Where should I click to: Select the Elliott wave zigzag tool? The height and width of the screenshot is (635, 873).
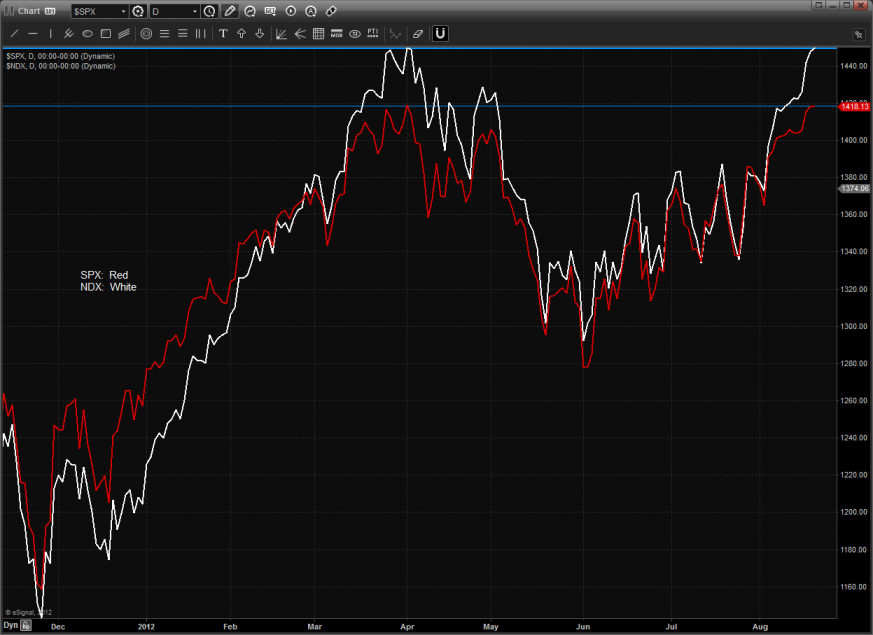pos(395,34)
